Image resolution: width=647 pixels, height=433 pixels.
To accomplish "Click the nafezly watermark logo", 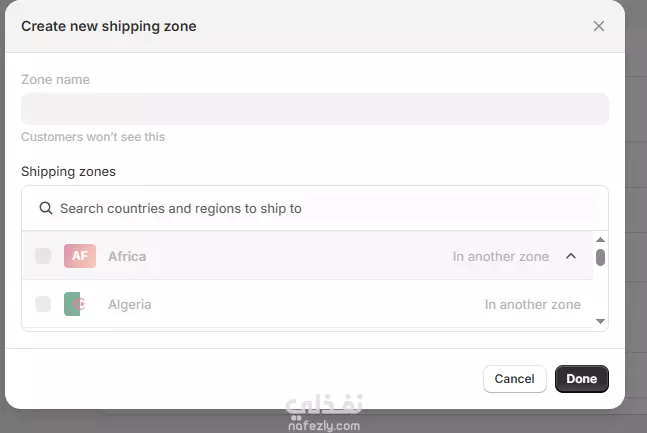I will [323, 413].
